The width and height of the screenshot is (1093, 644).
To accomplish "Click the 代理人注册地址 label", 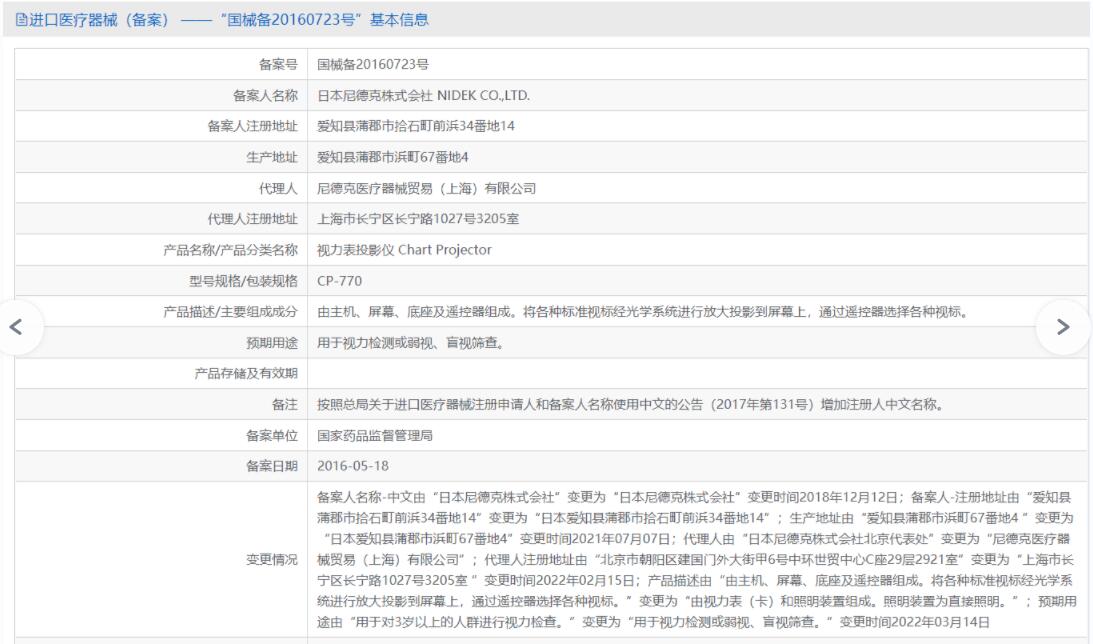I will pos(252,219).
